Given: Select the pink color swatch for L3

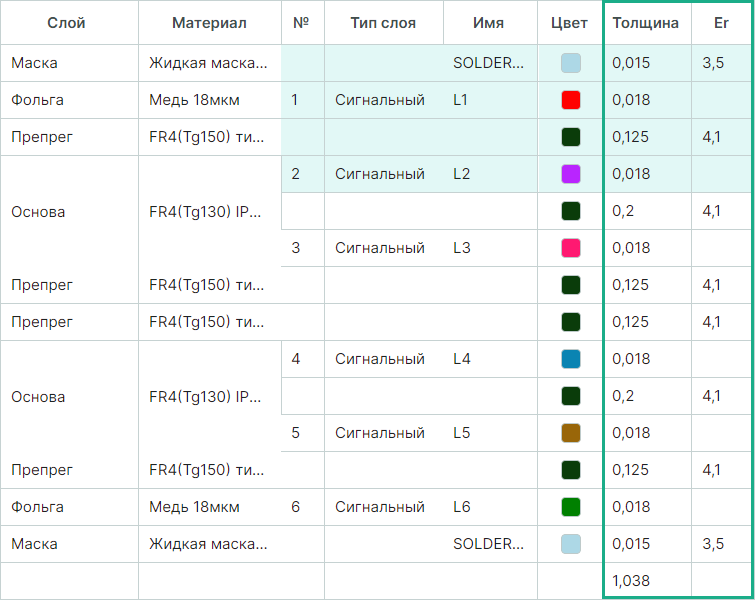Looking at the screenshot, I should coord(571,248).
